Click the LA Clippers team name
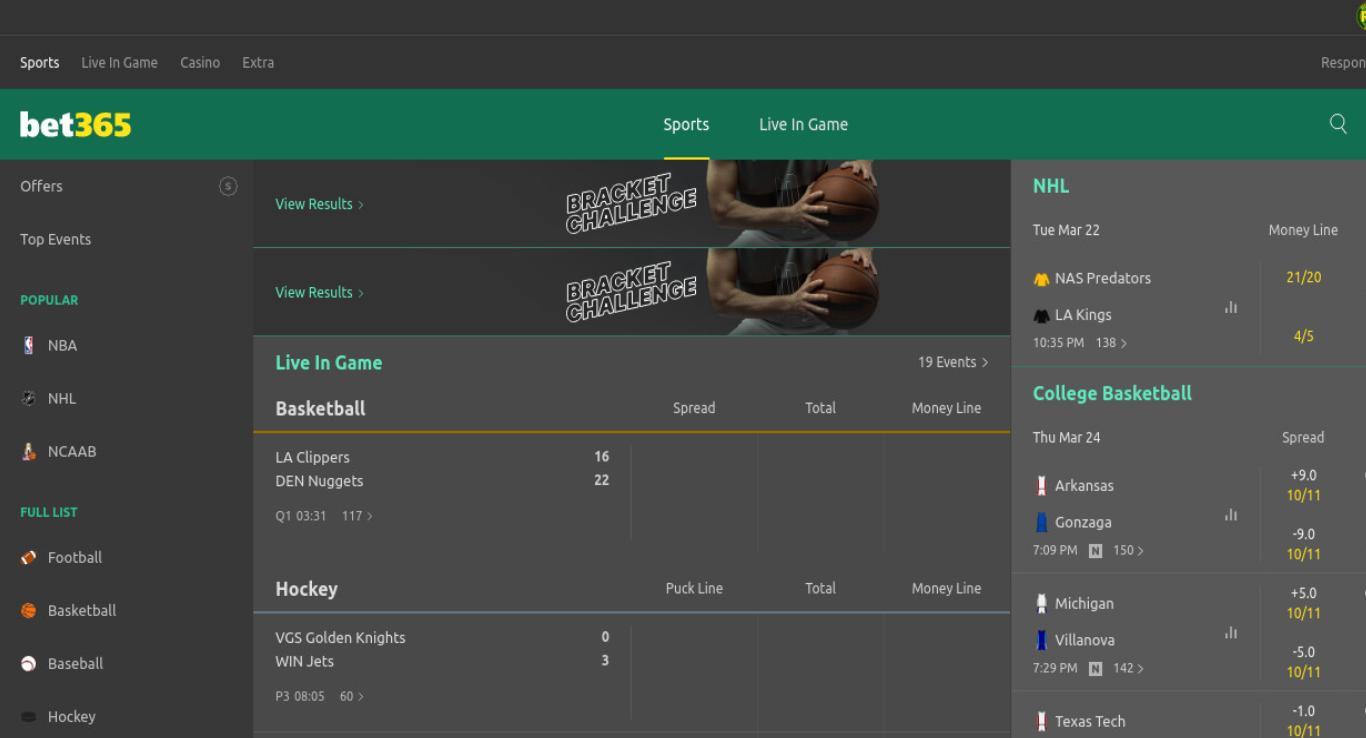Screen dimensions: 1366x738 pyautogui.click(x=313, y=457)
